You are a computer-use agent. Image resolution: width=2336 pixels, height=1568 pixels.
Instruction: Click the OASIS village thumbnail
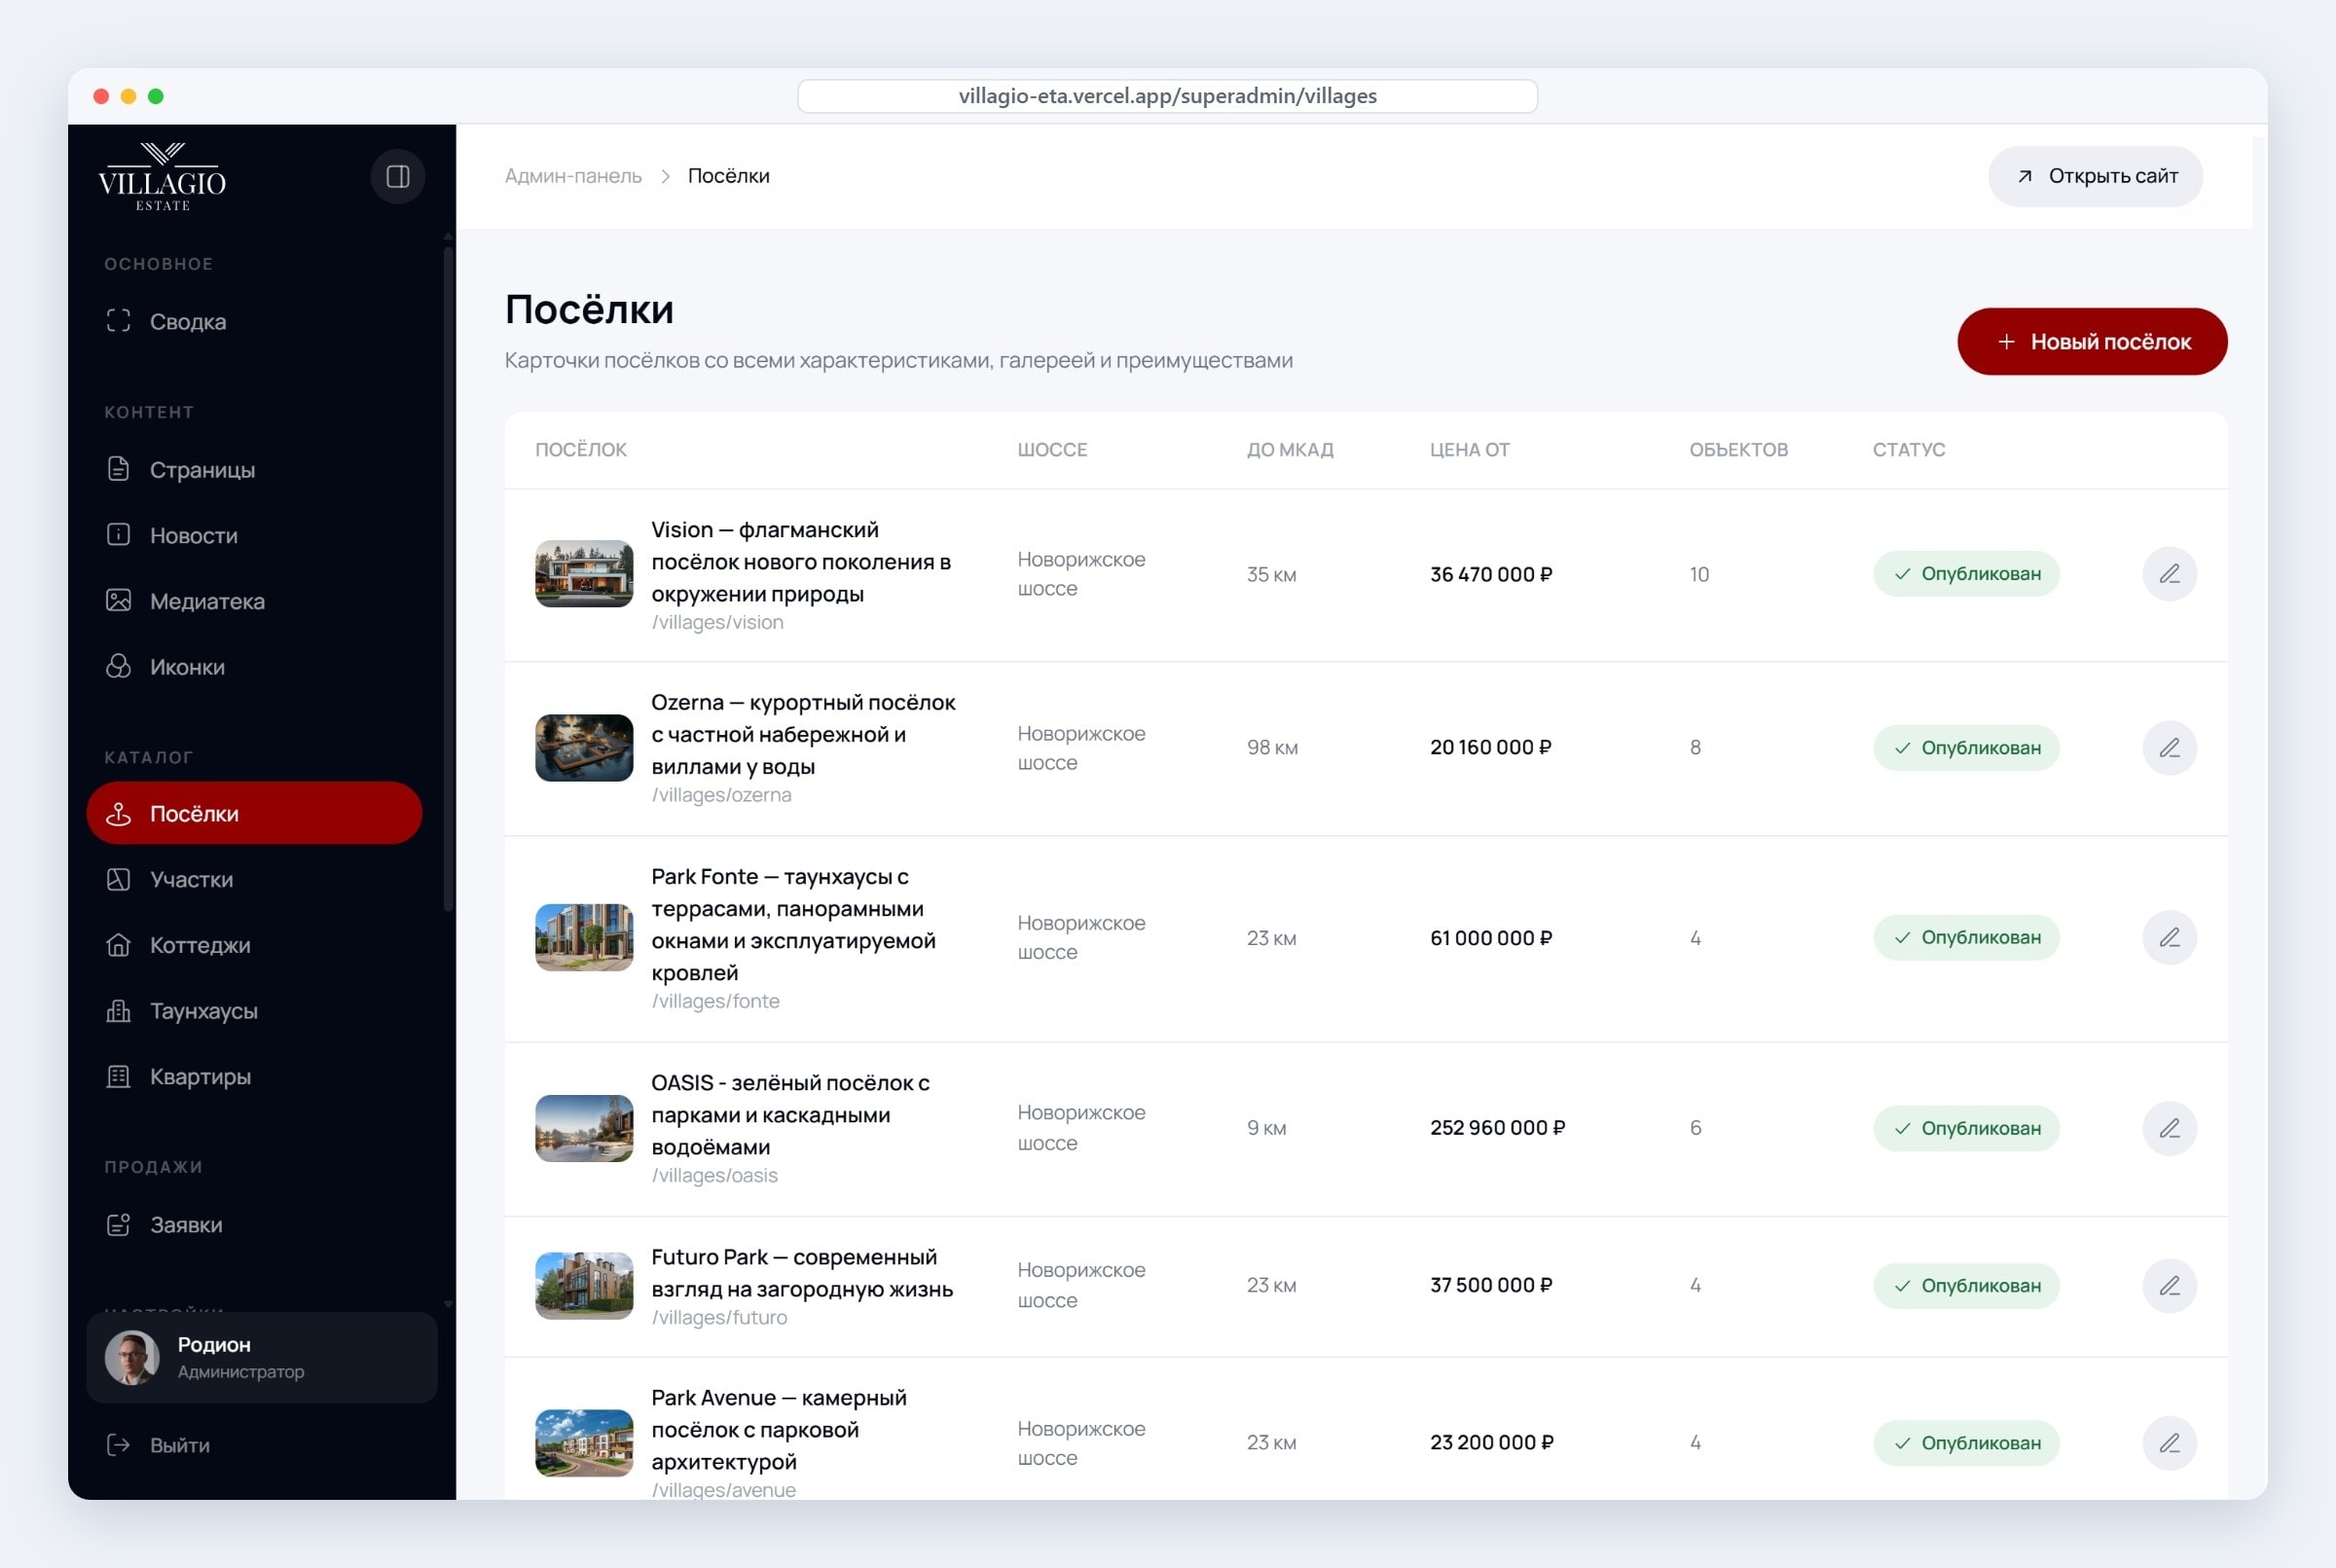tap(584, 1128)
